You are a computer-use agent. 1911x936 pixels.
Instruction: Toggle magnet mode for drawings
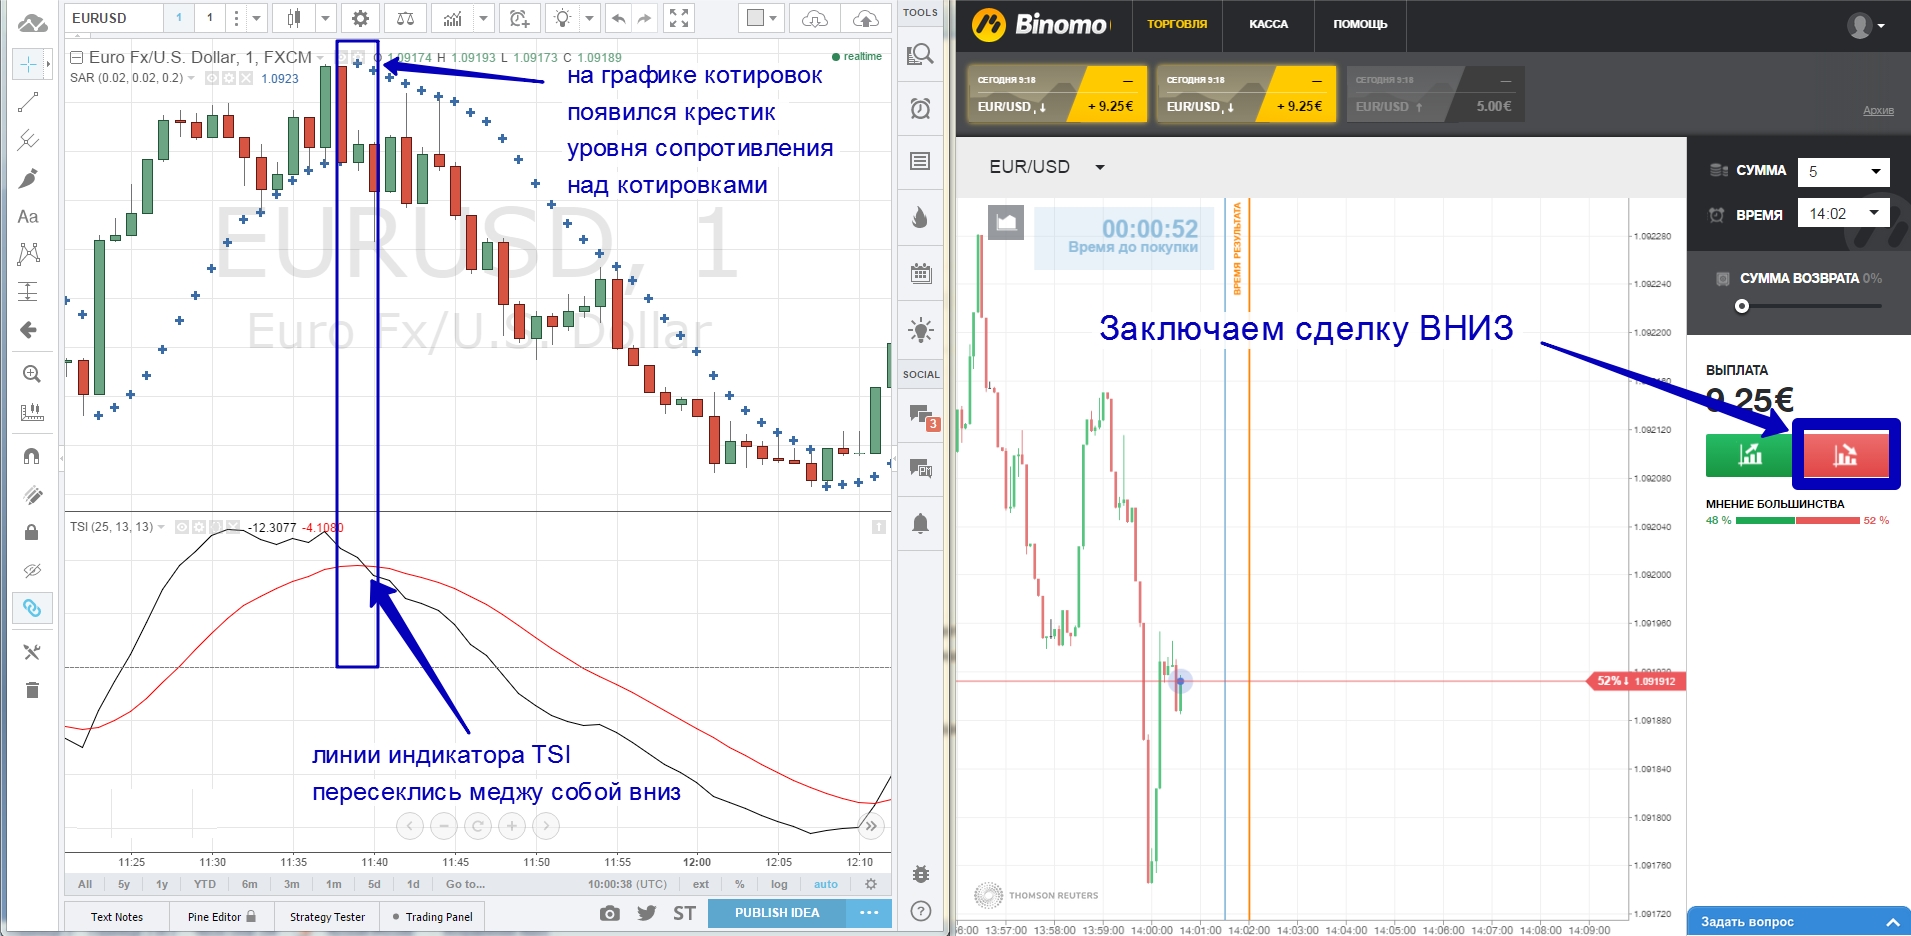tap(31, 456)
